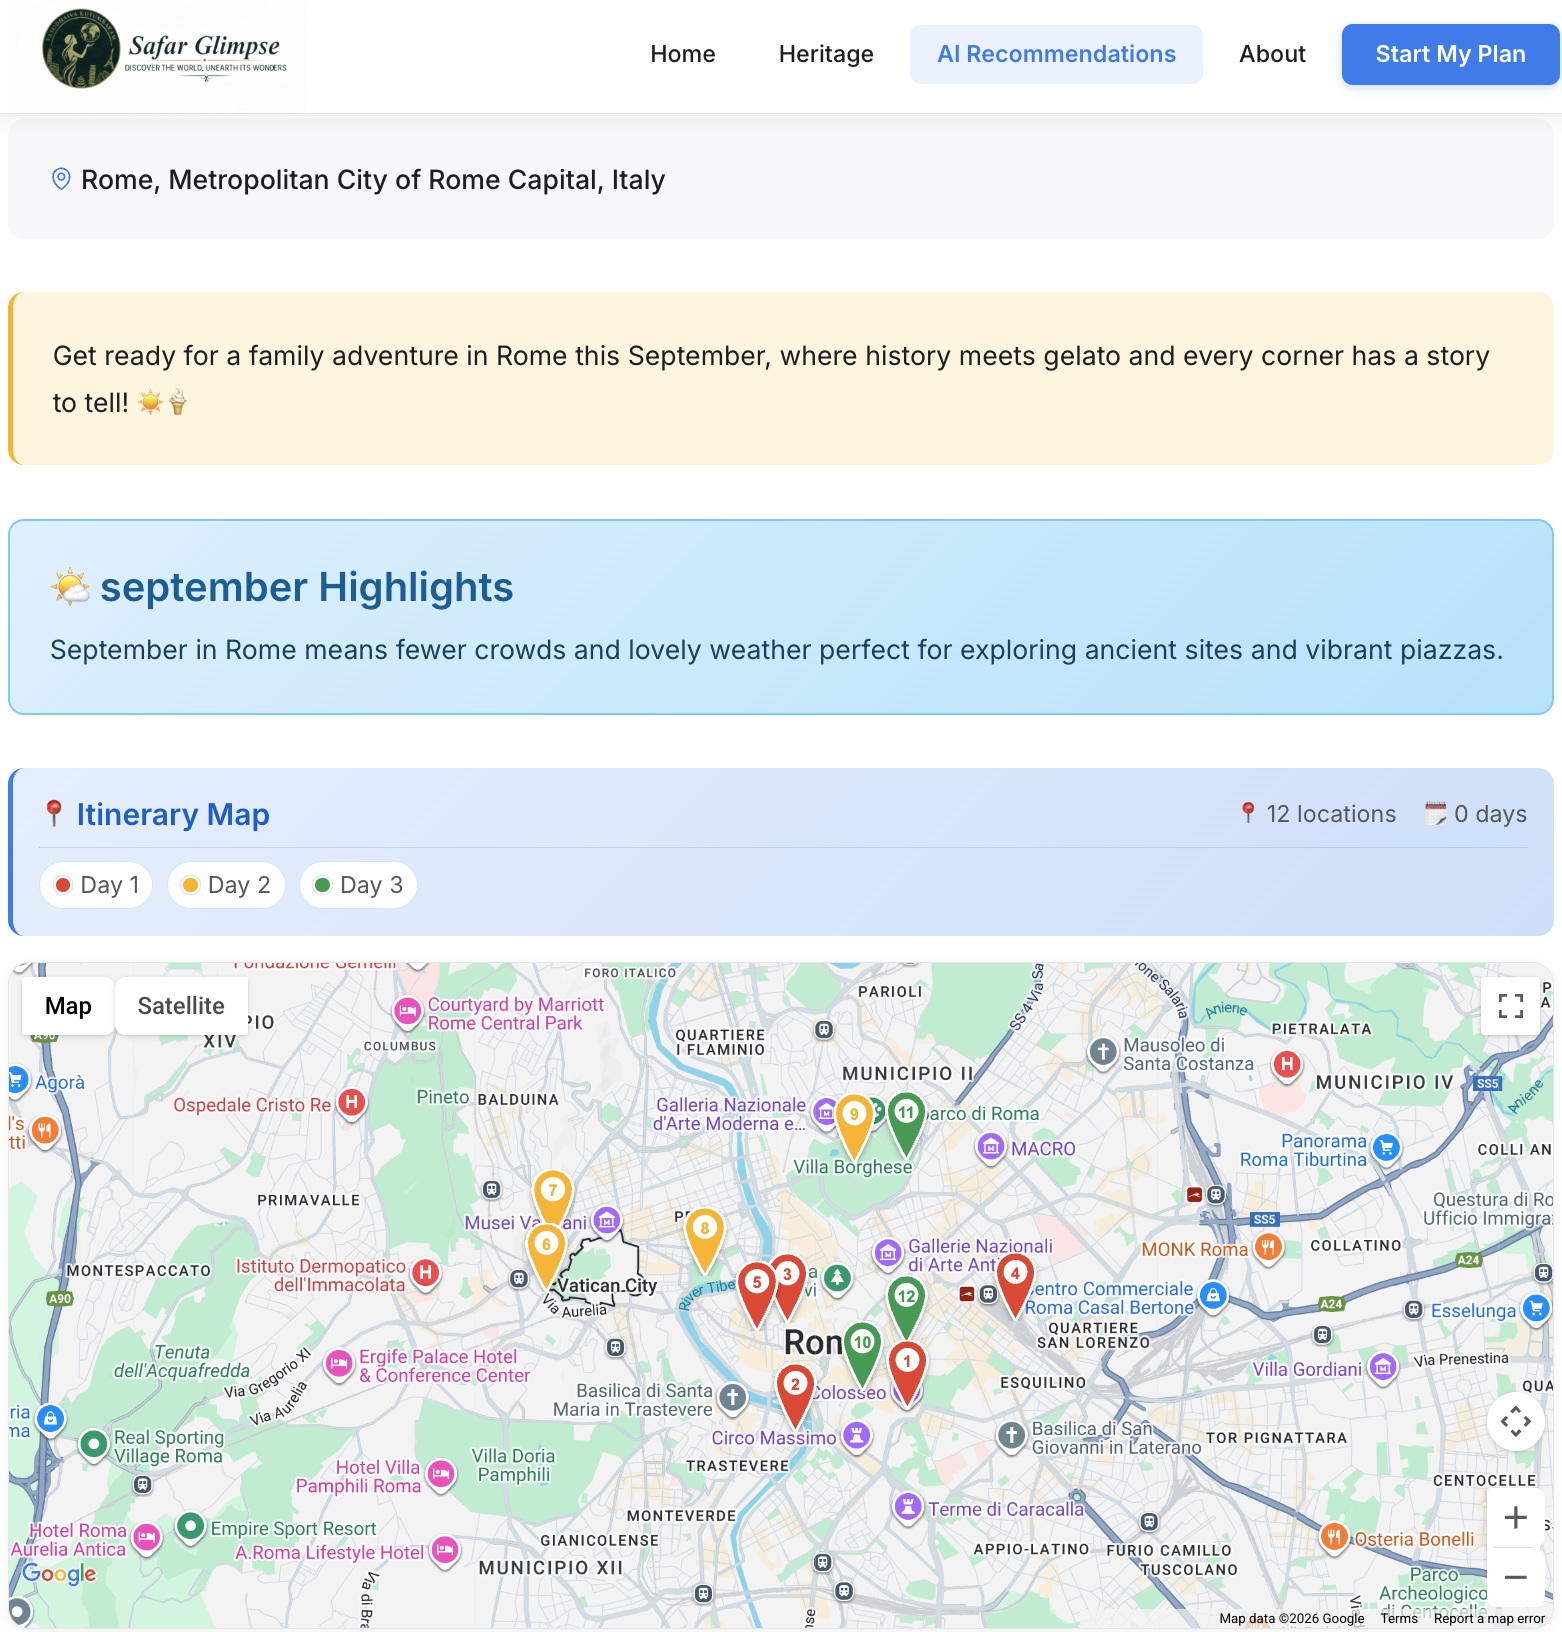The height and width of the screenshot is (1632, 1562).
Task: Click Report a map error link
Action: (1489, 1618)
